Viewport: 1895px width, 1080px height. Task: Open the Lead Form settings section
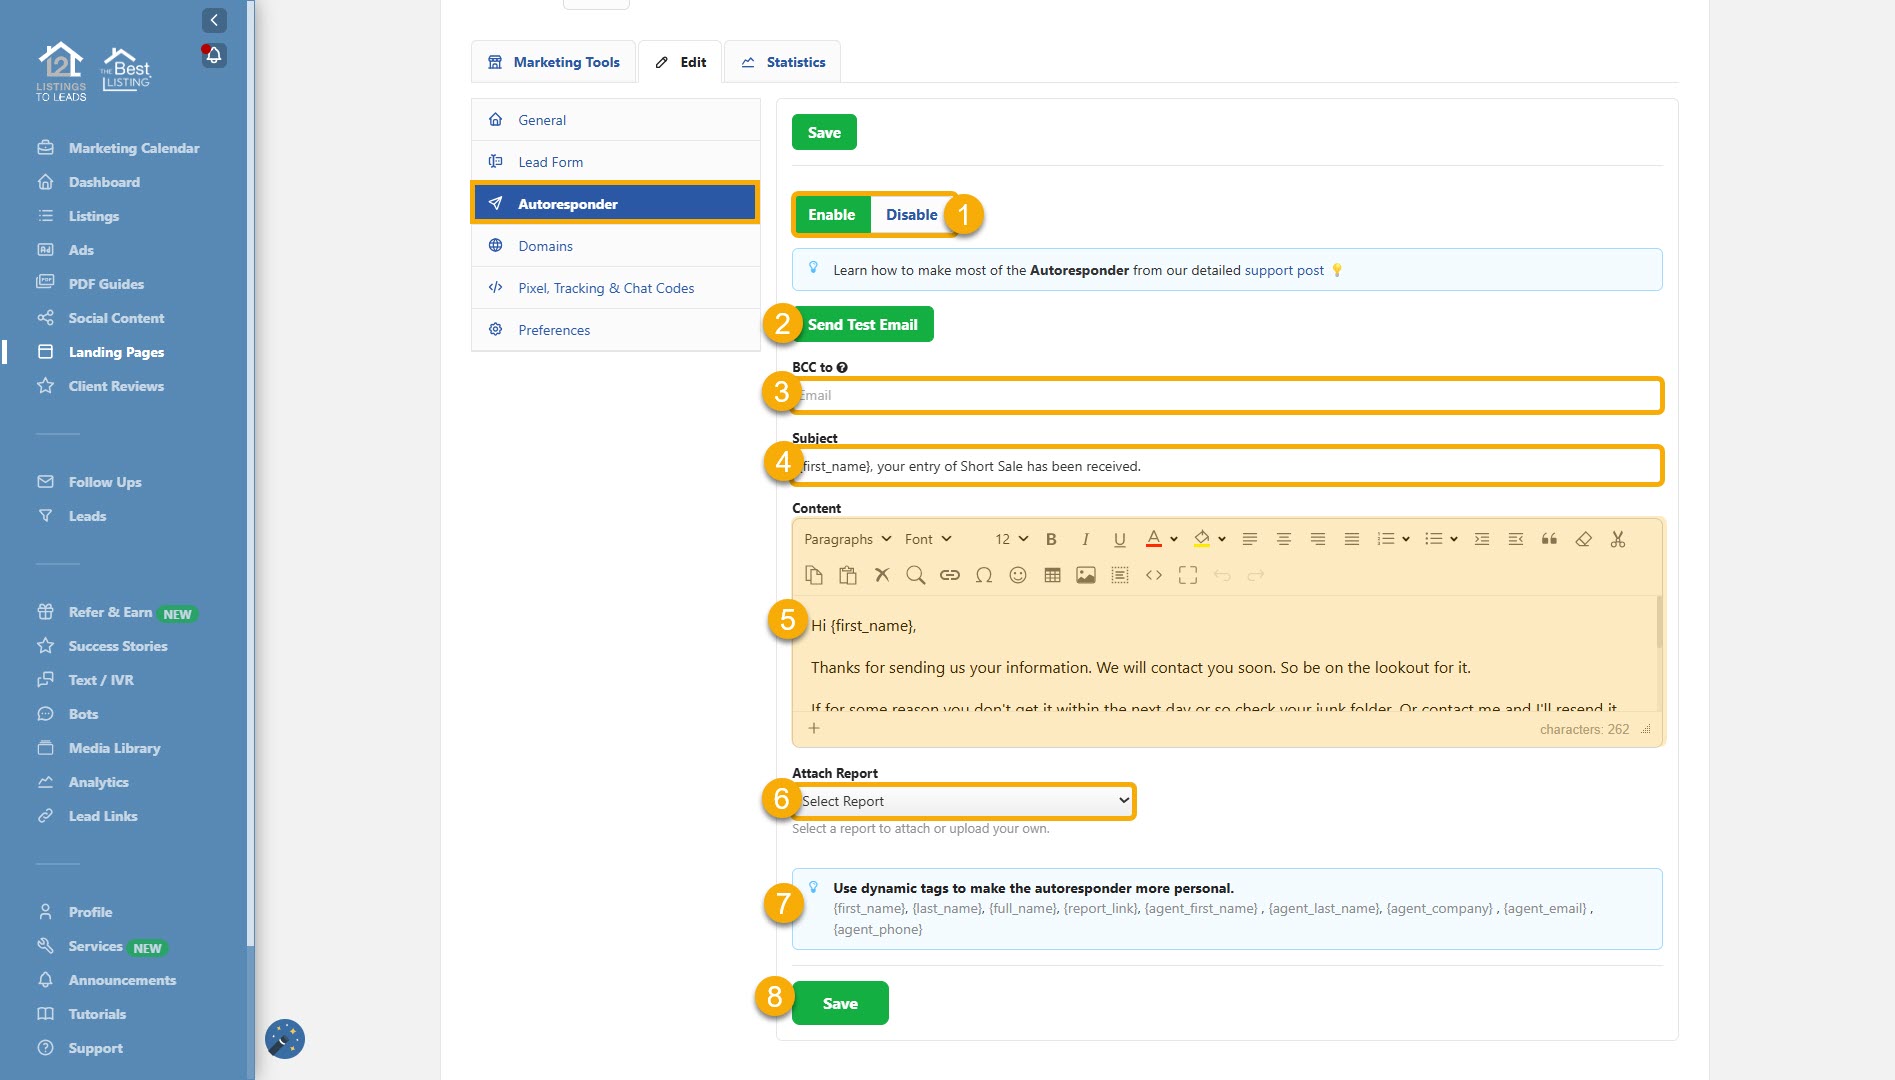(550, 162)
